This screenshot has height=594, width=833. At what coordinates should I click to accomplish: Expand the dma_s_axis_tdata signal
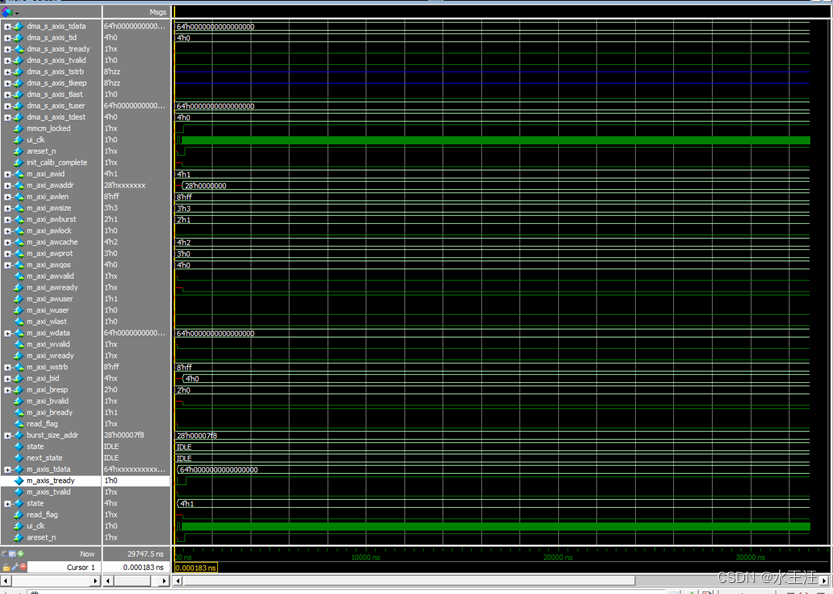pyautogui.click(x=8, y=25)
